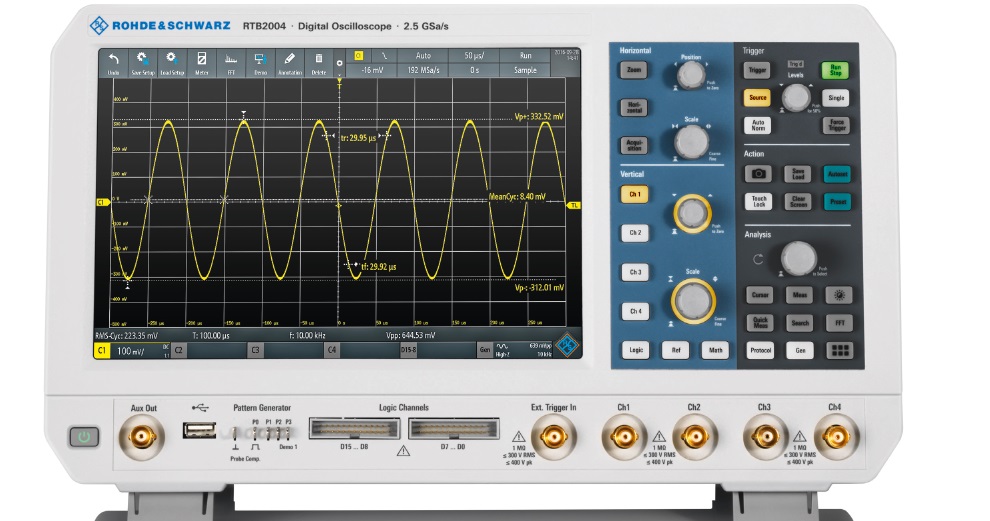Push the Logic button
This screenshot has height=521, width=990.
pyautogui.click(x=636, y=350)
